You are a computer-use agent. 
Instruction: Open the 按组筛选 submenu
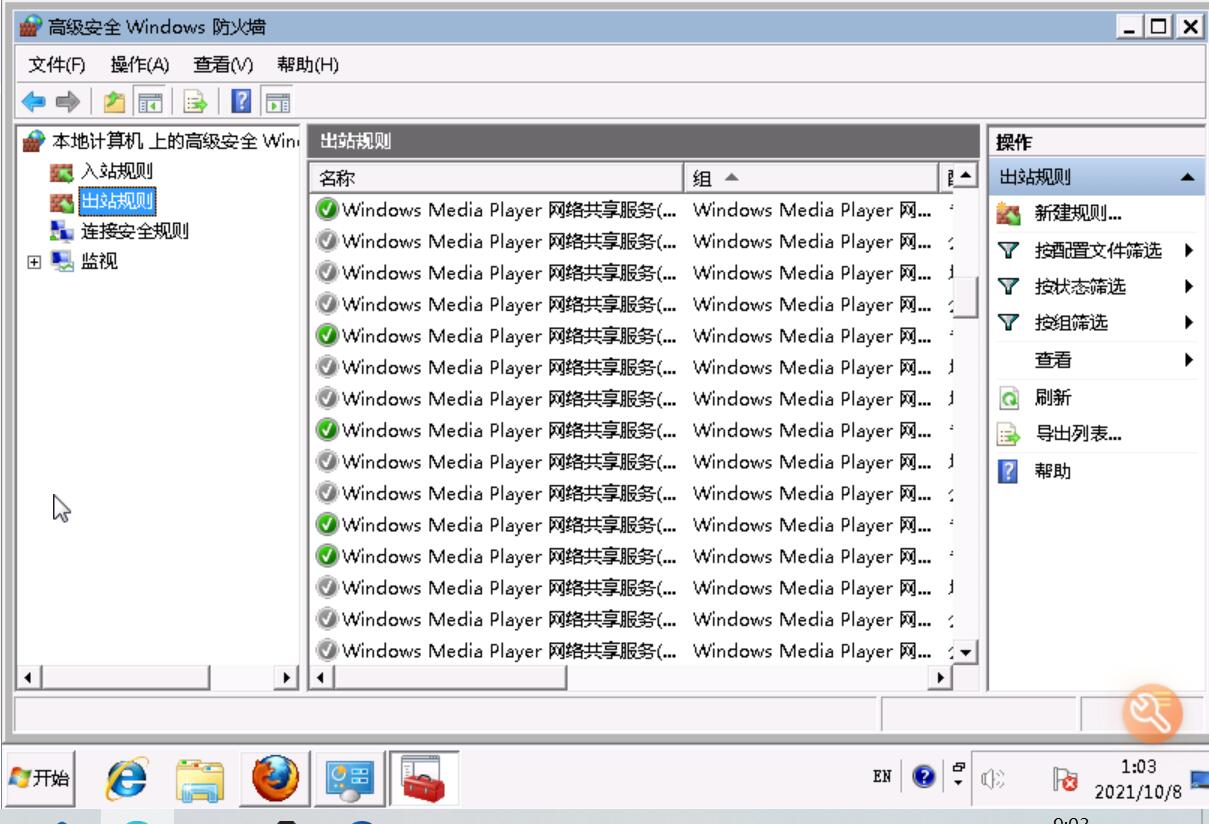(x=1070, y=322)
